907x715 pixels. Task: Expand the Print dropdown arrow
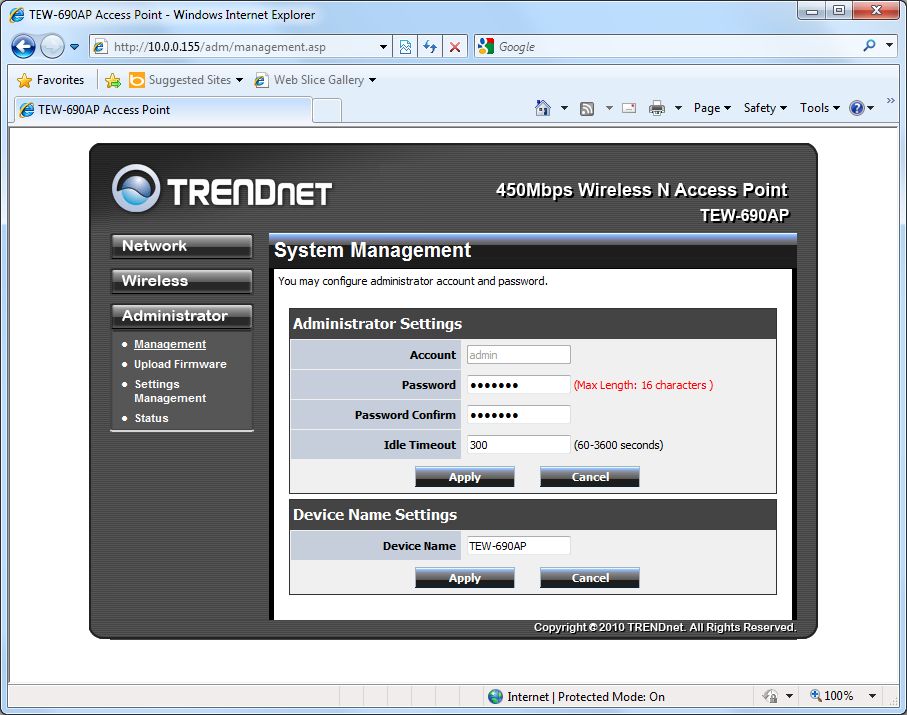click(x=679, y=108)
